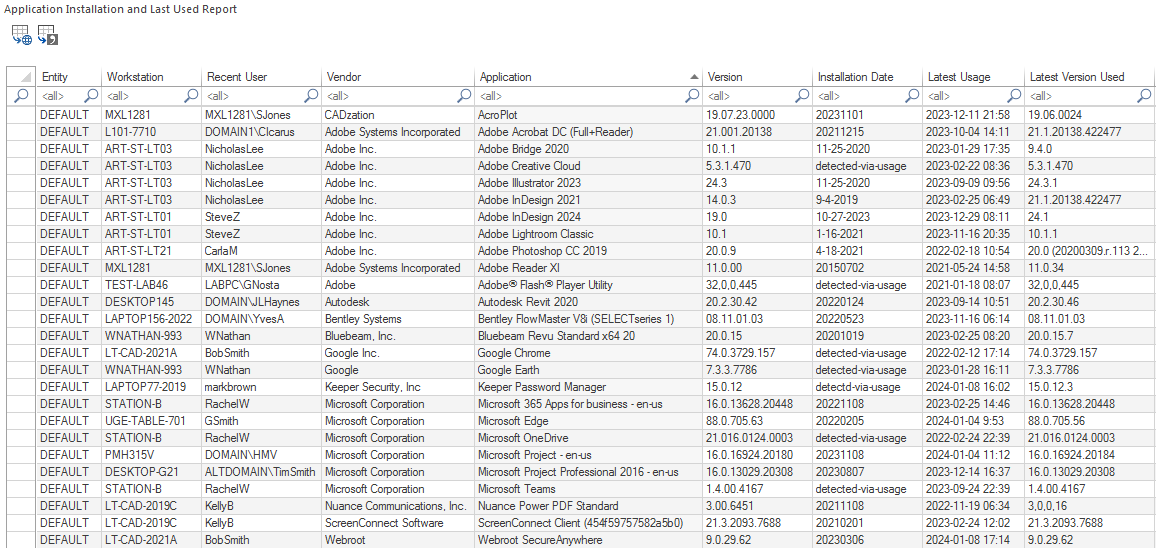The image size is (1156, 548).
Task: Click the second table export toolbar icon
Action: [x=47, y=35]
